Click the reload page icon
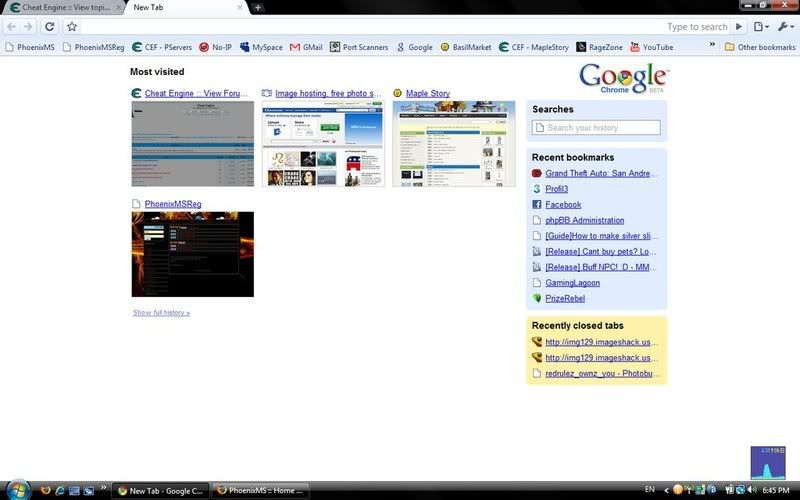800x500 pixels. pos(49,27)
